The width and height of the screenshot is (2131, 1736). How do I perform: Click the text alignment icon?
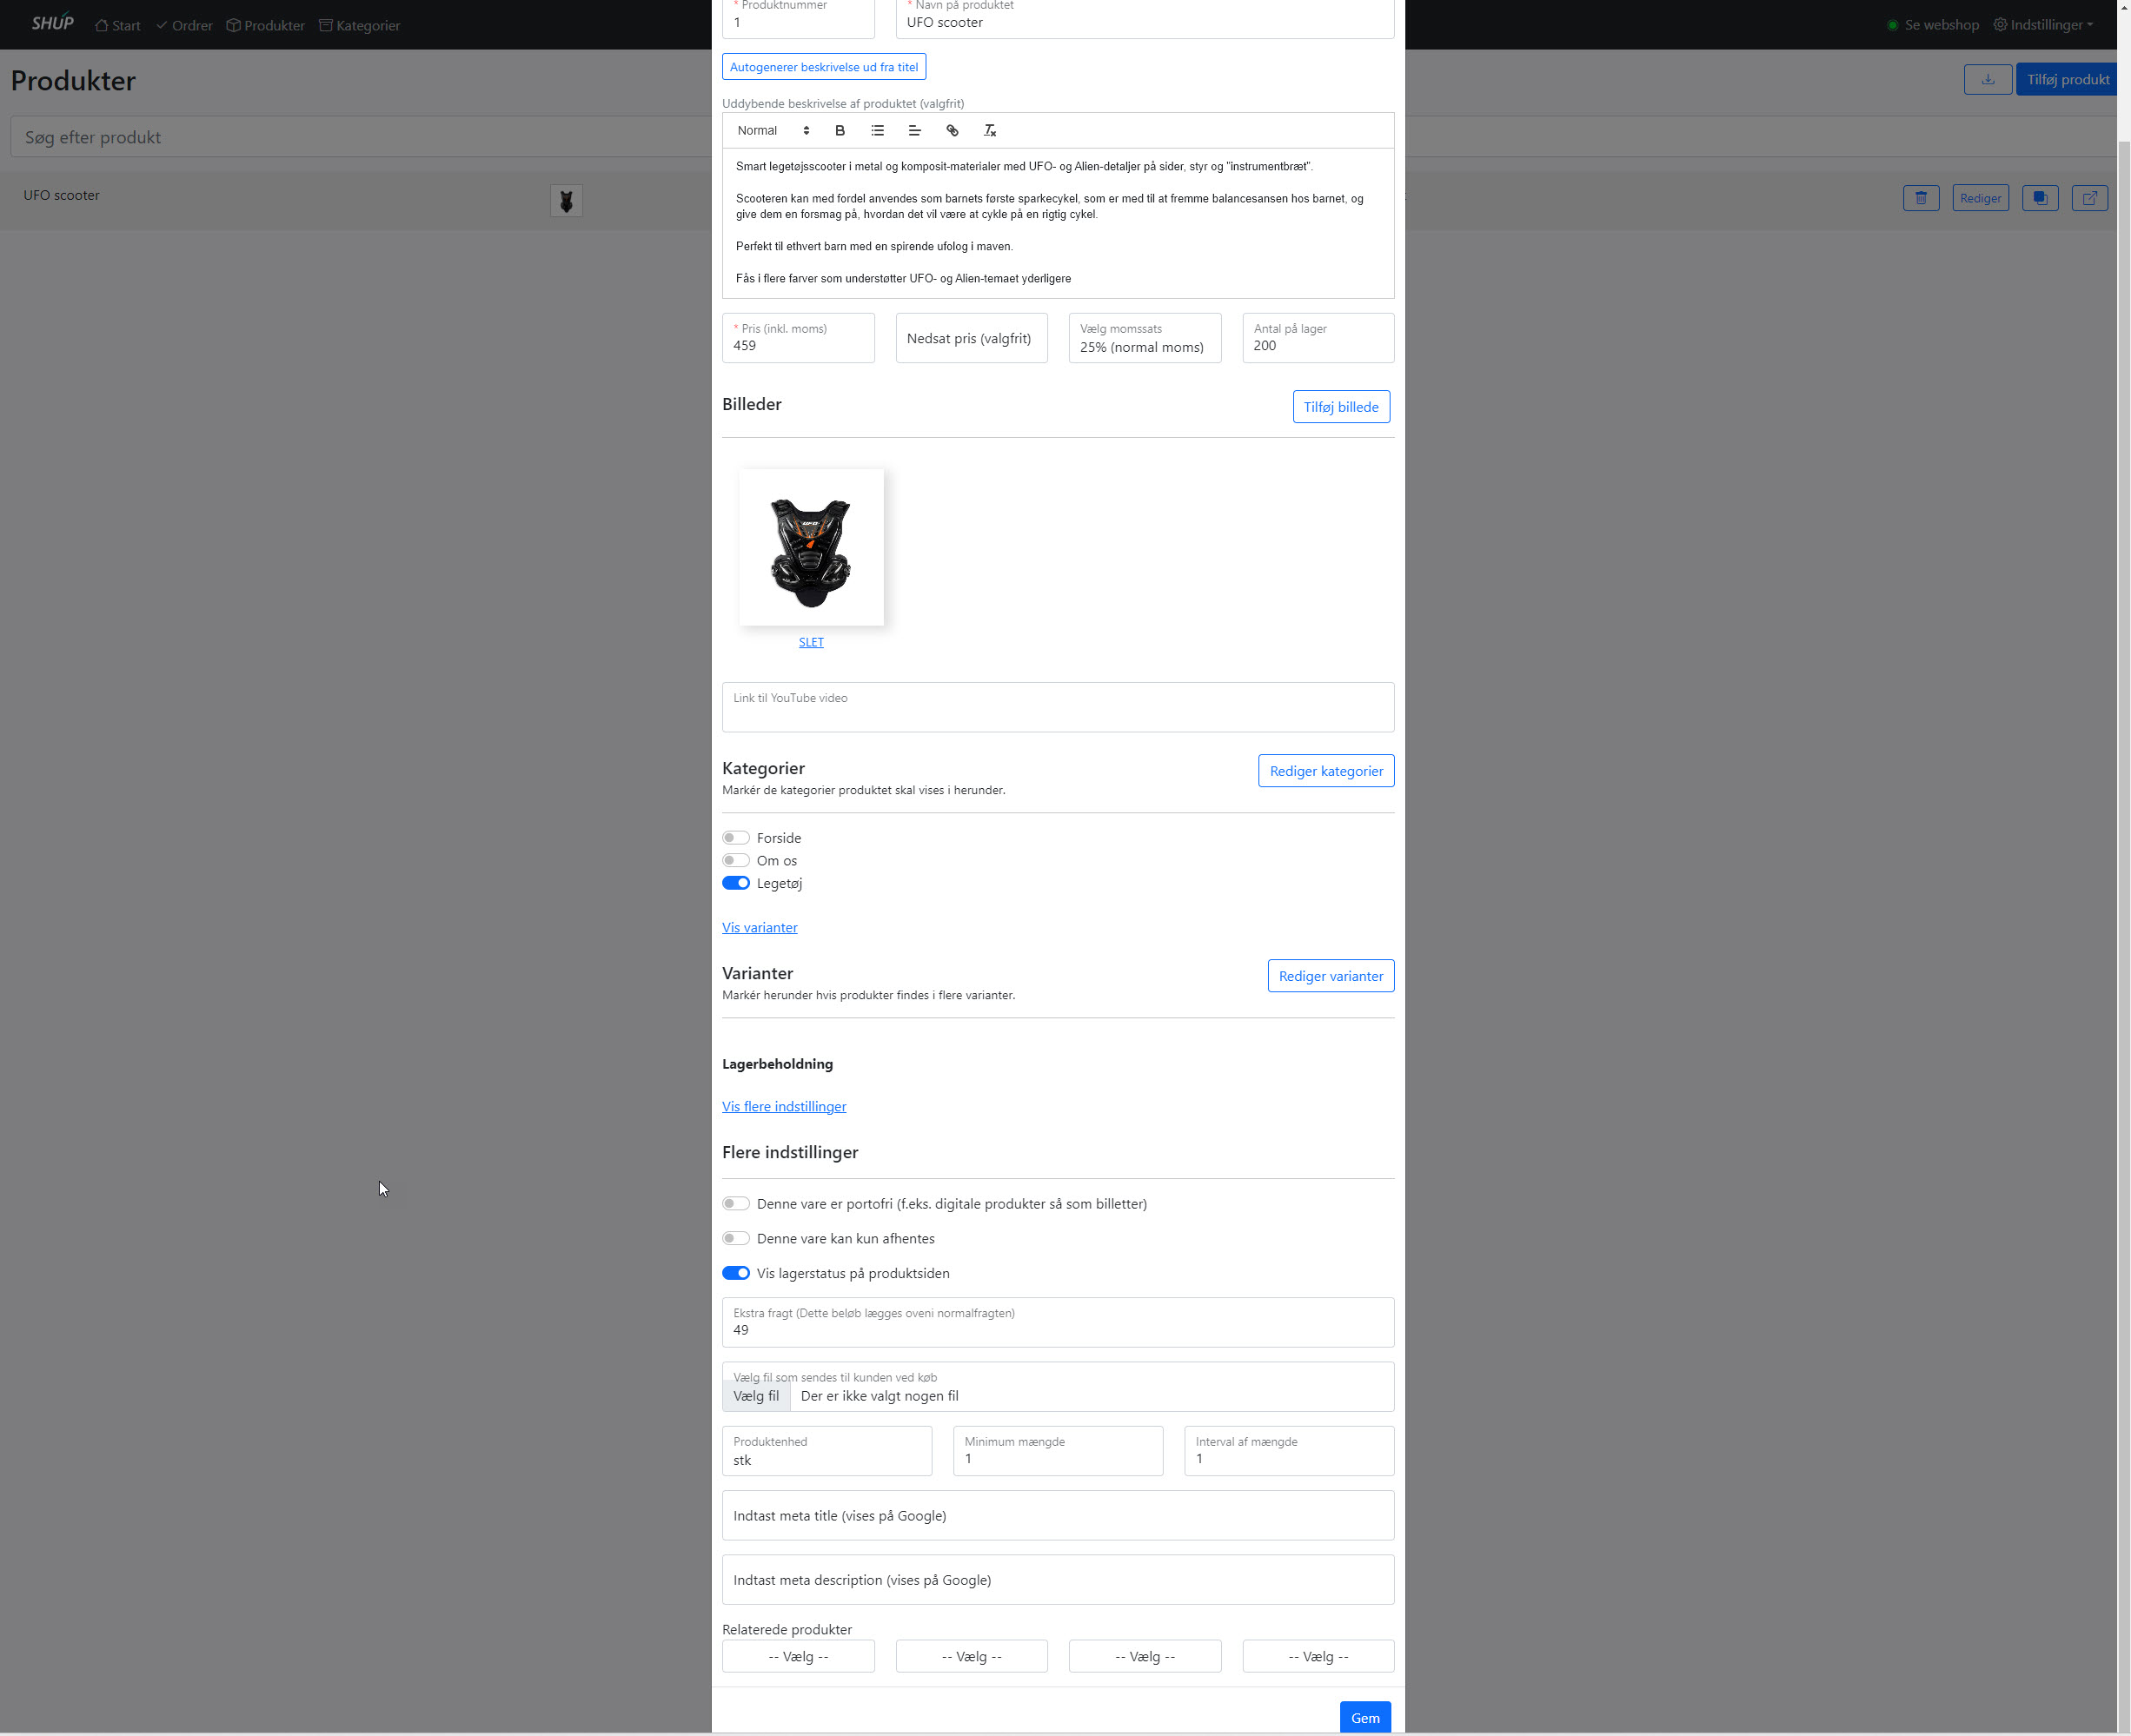(914, 130)
